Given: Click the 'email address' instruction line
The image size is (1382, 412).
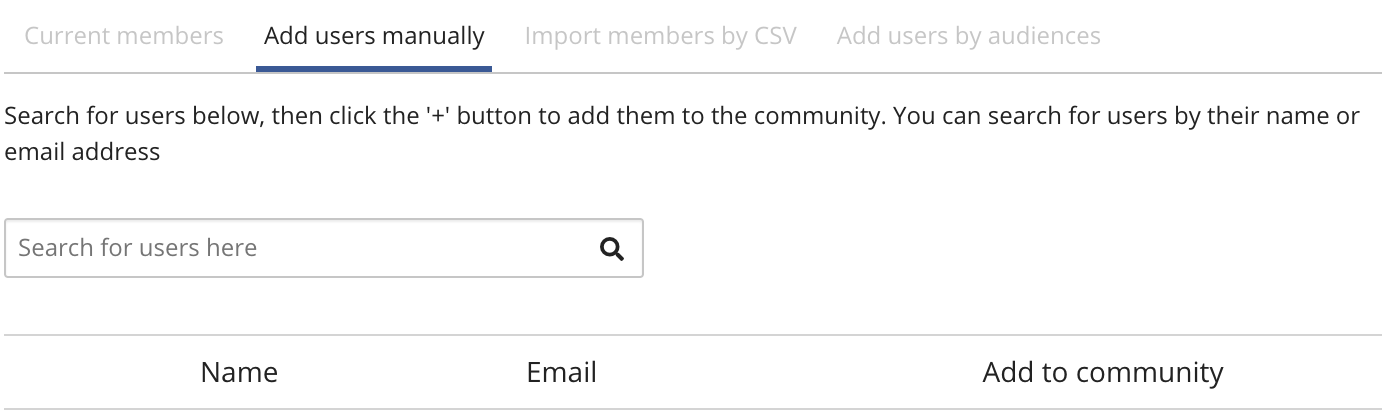Looking at the screenshot, I should 83,153.
